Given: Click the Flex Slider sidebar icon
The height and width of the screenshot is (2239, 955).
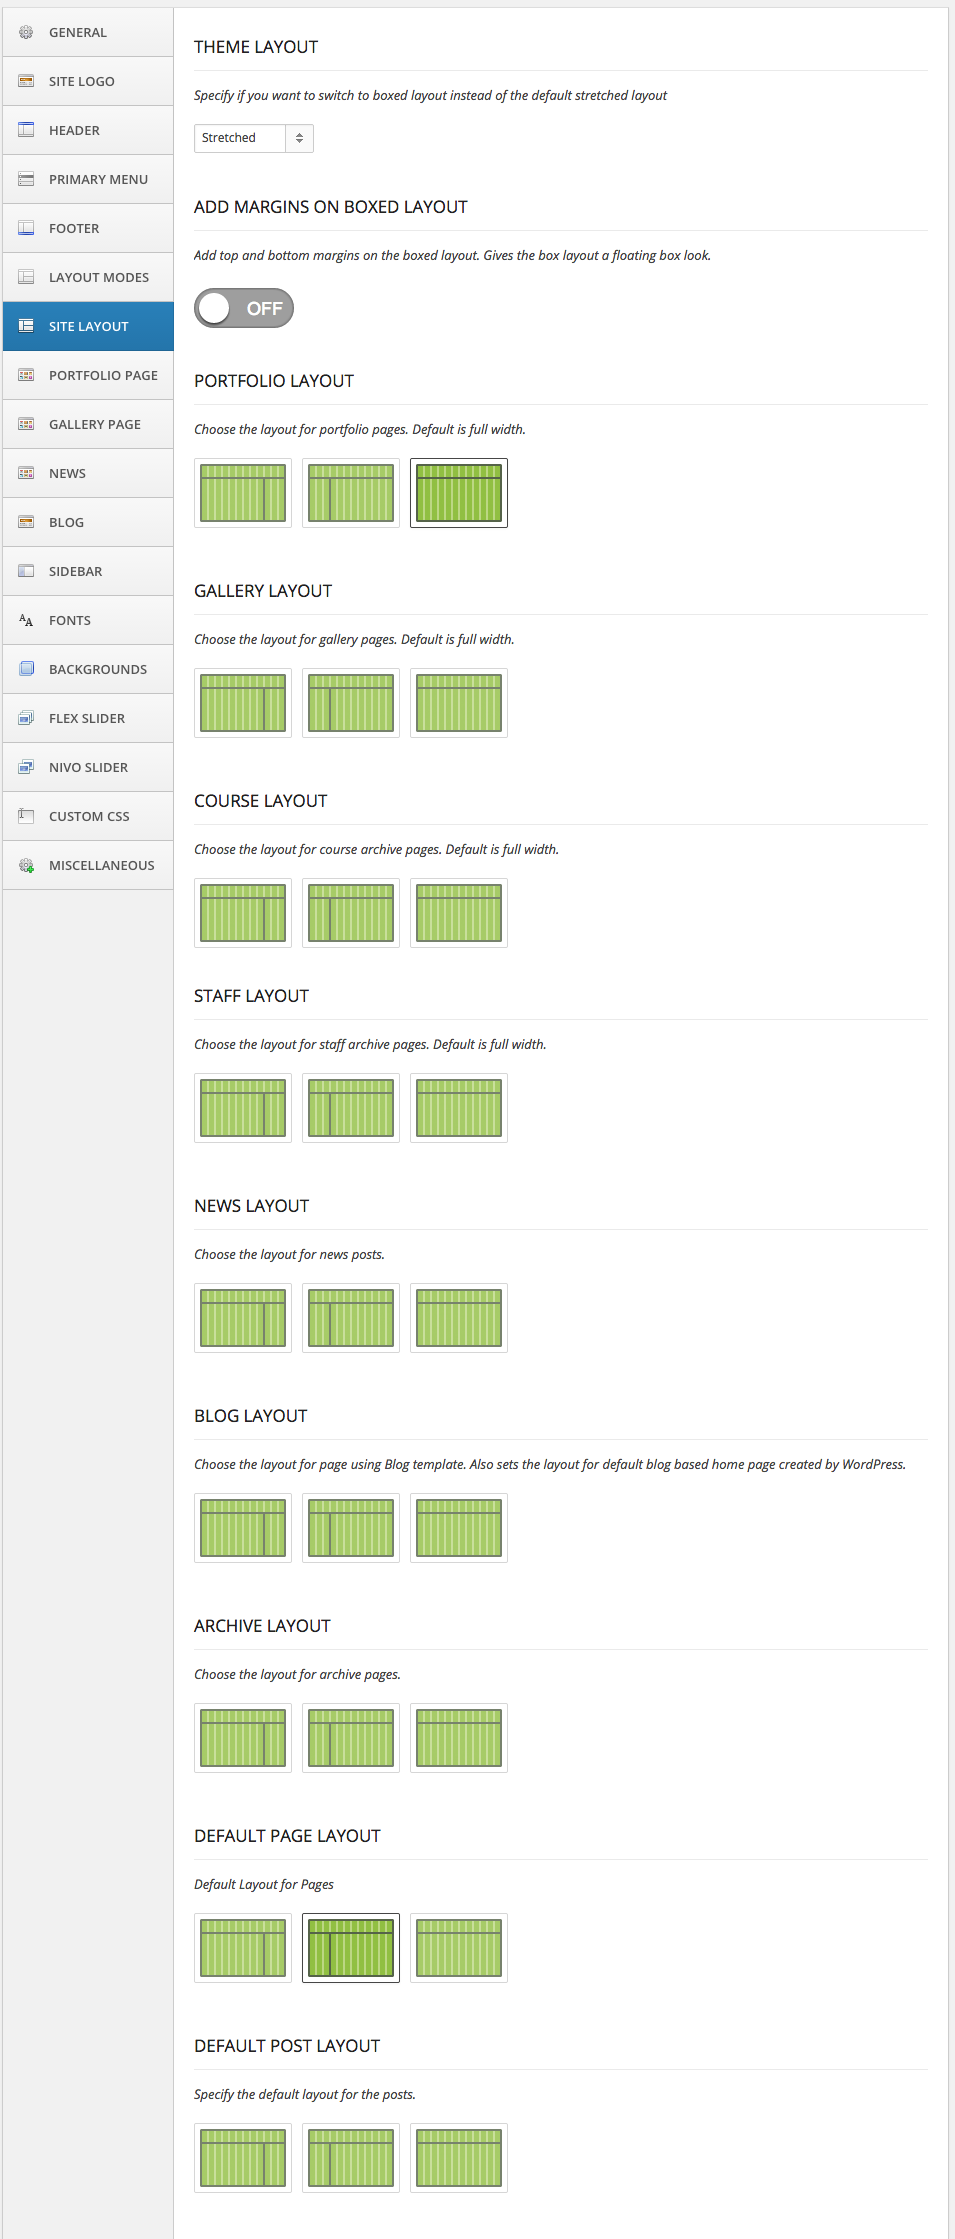Looking at the screenshot, I should [26, 718].
